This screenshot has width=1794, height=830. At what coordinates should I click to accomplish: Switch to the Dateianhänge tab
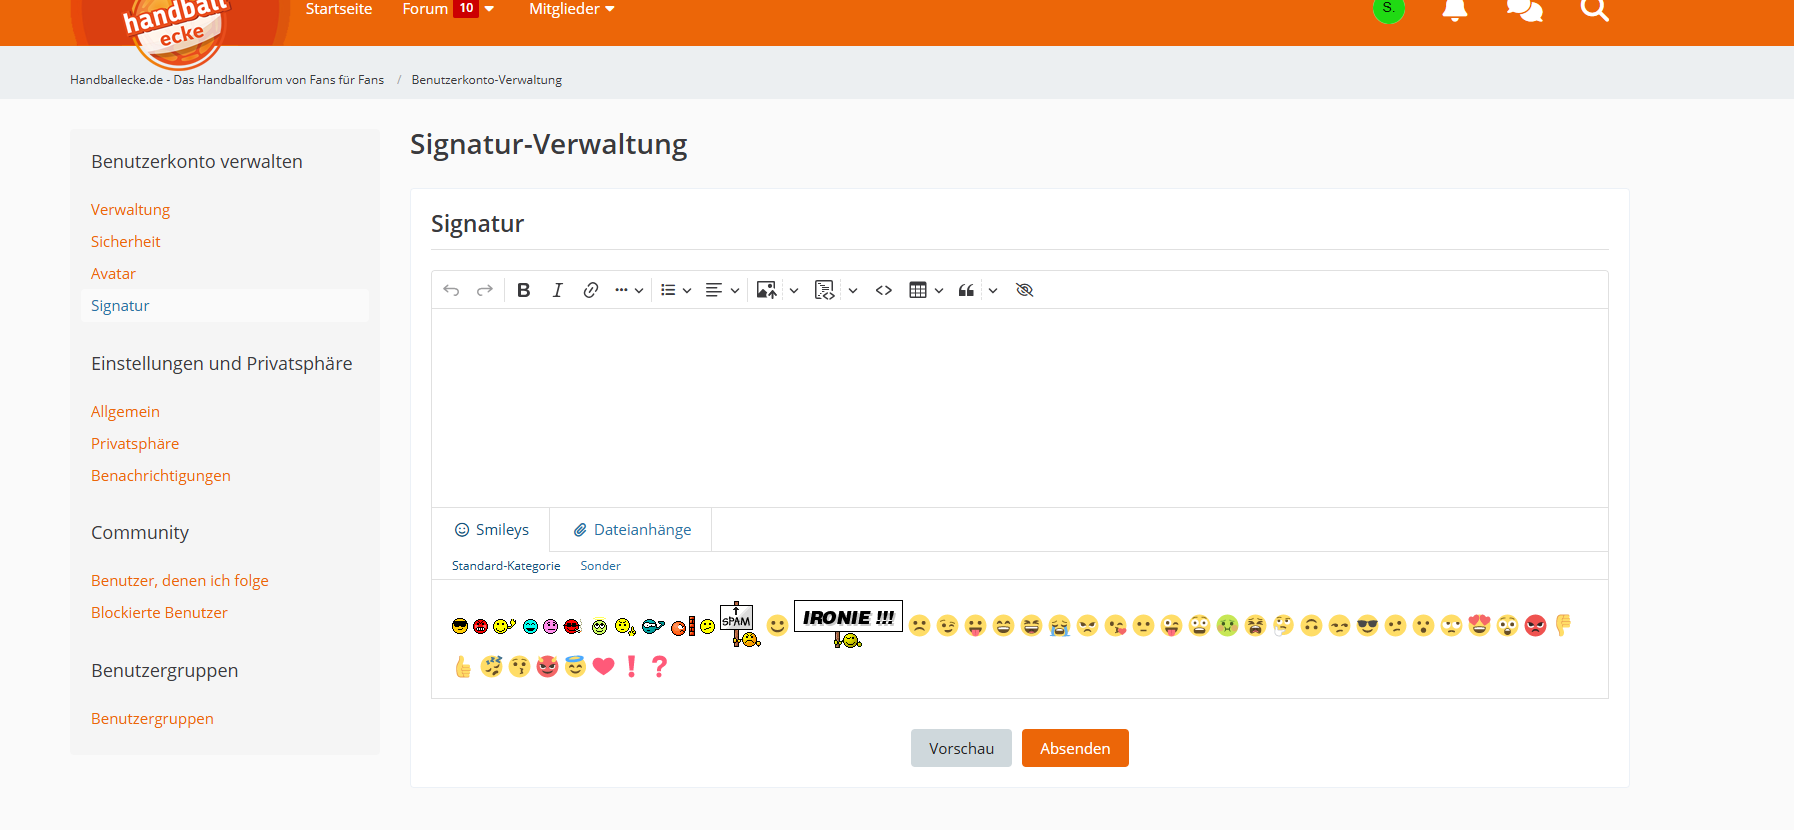coord(631,530)
